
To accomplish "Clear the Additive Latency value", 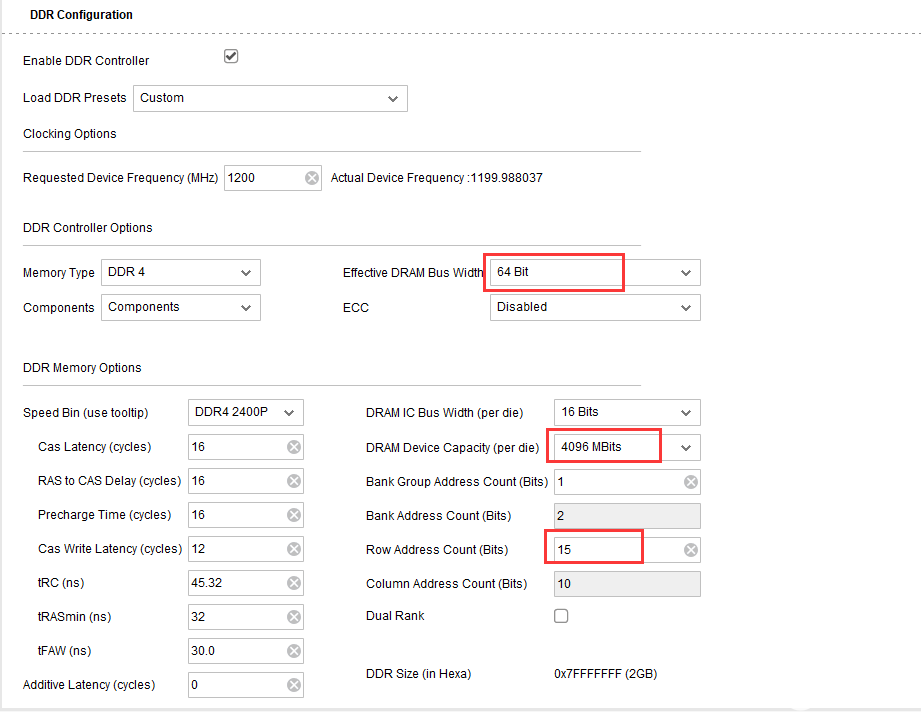I will pos(294,685).
